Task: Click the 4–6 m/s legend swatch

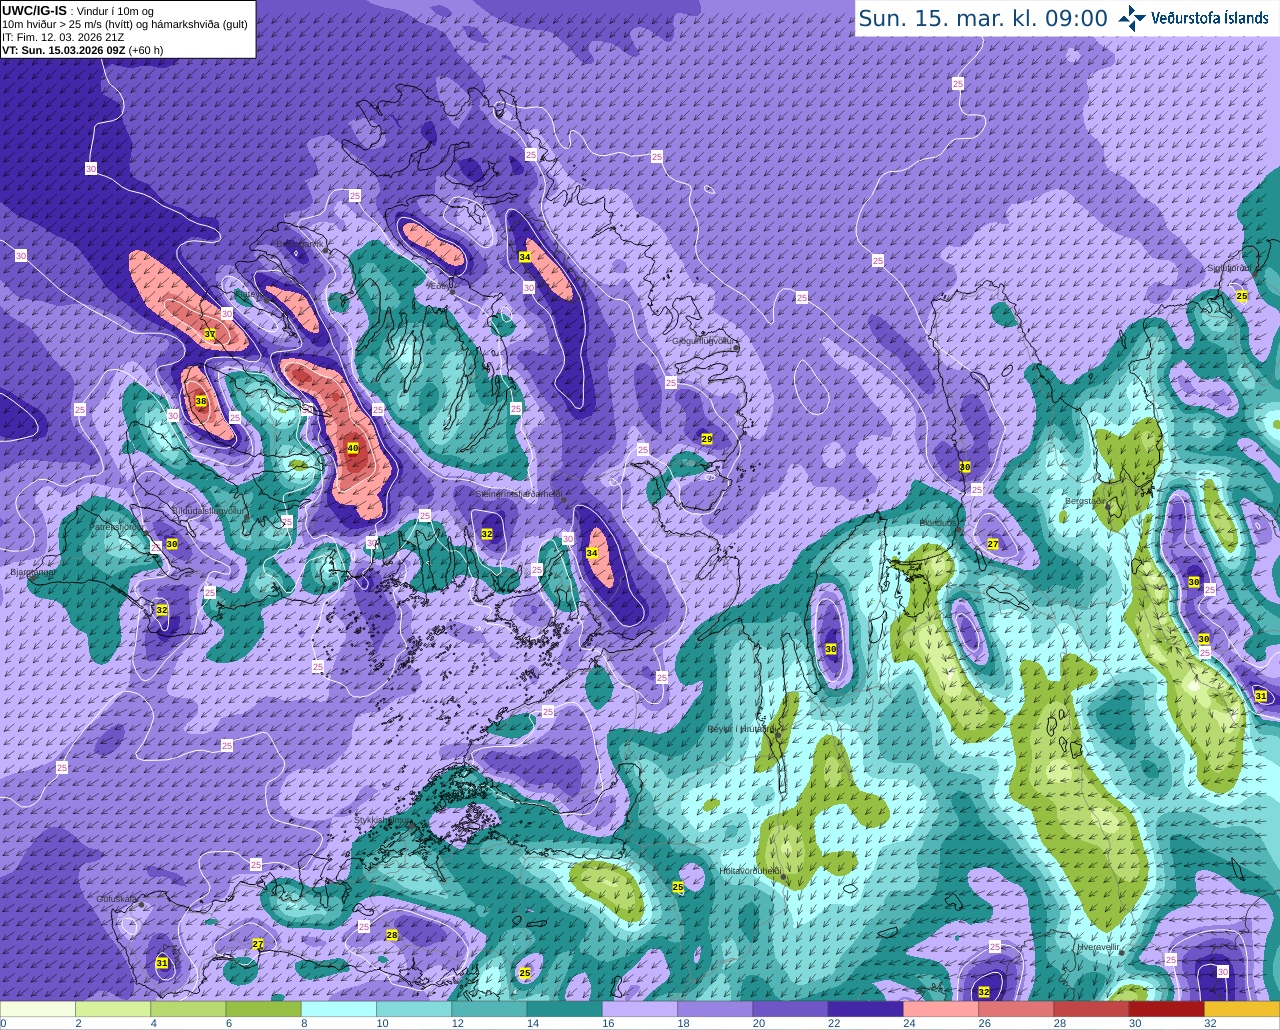Action: click(188, 1008)
